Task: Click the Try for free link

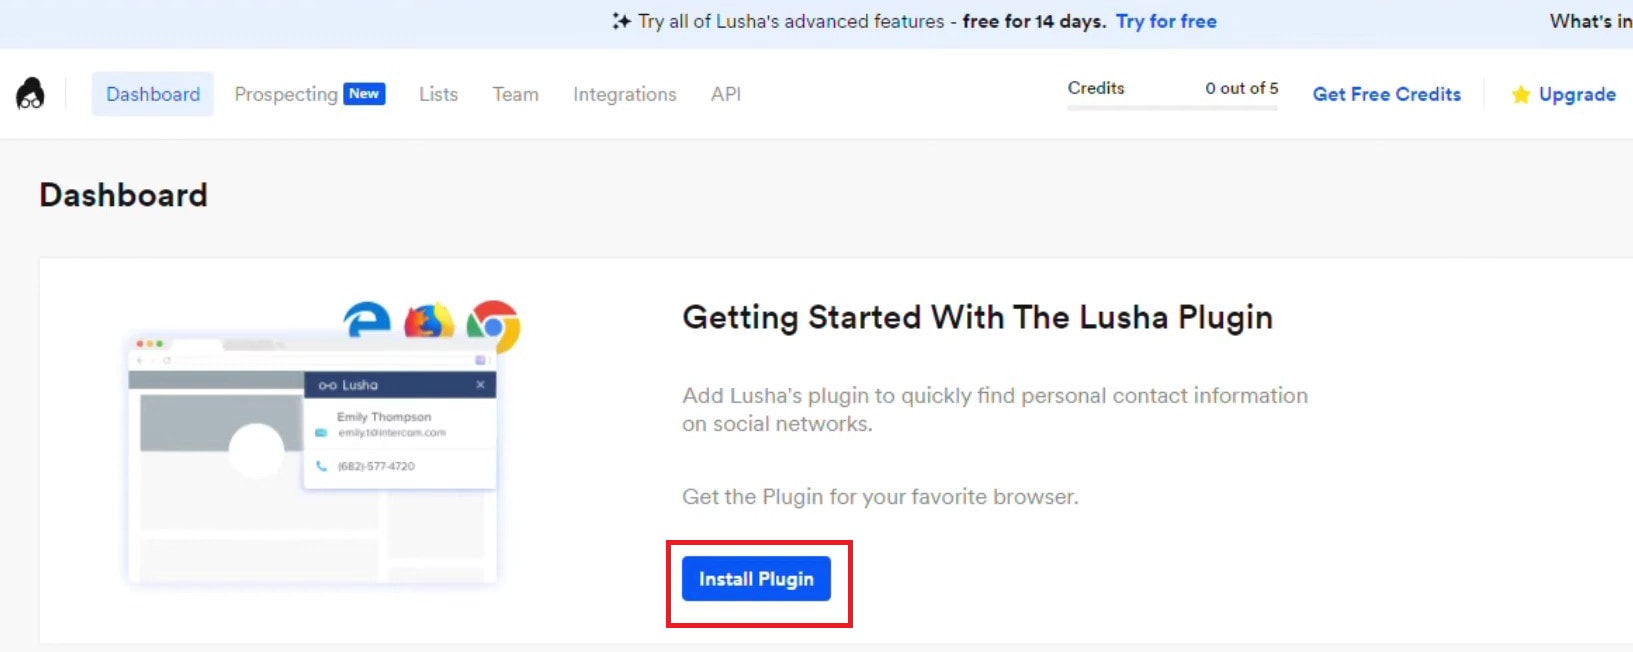Action: 1166,20
